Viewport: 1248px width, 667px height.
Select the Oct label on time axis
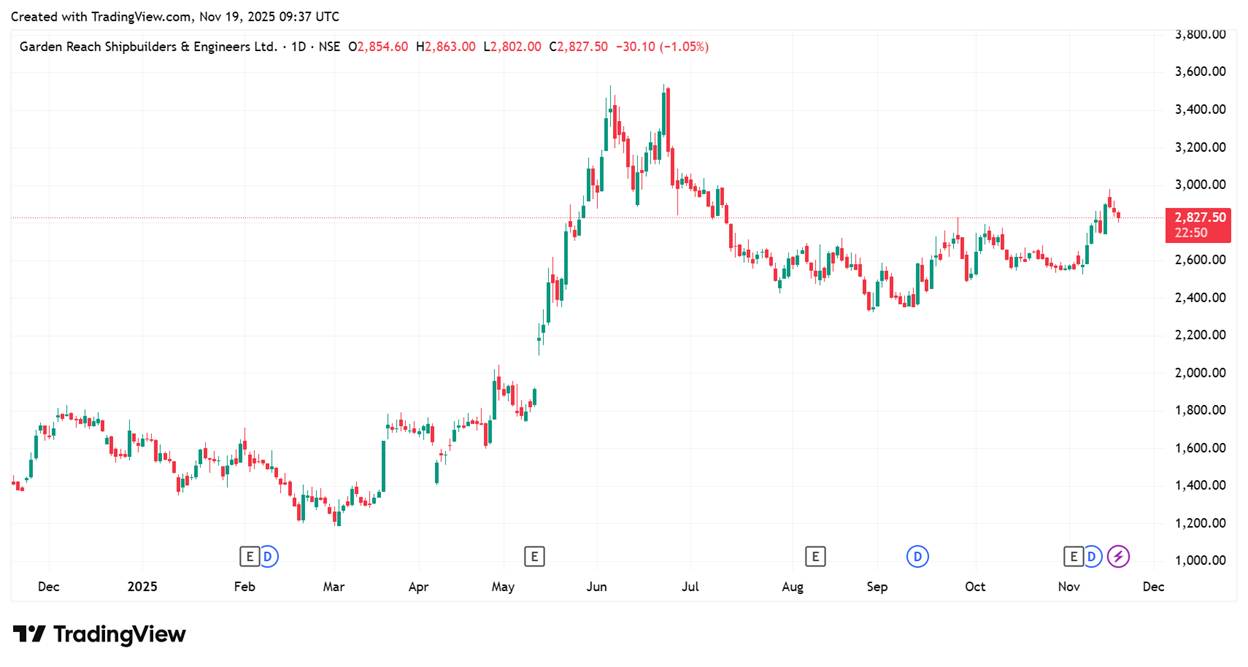pos(975,587)
